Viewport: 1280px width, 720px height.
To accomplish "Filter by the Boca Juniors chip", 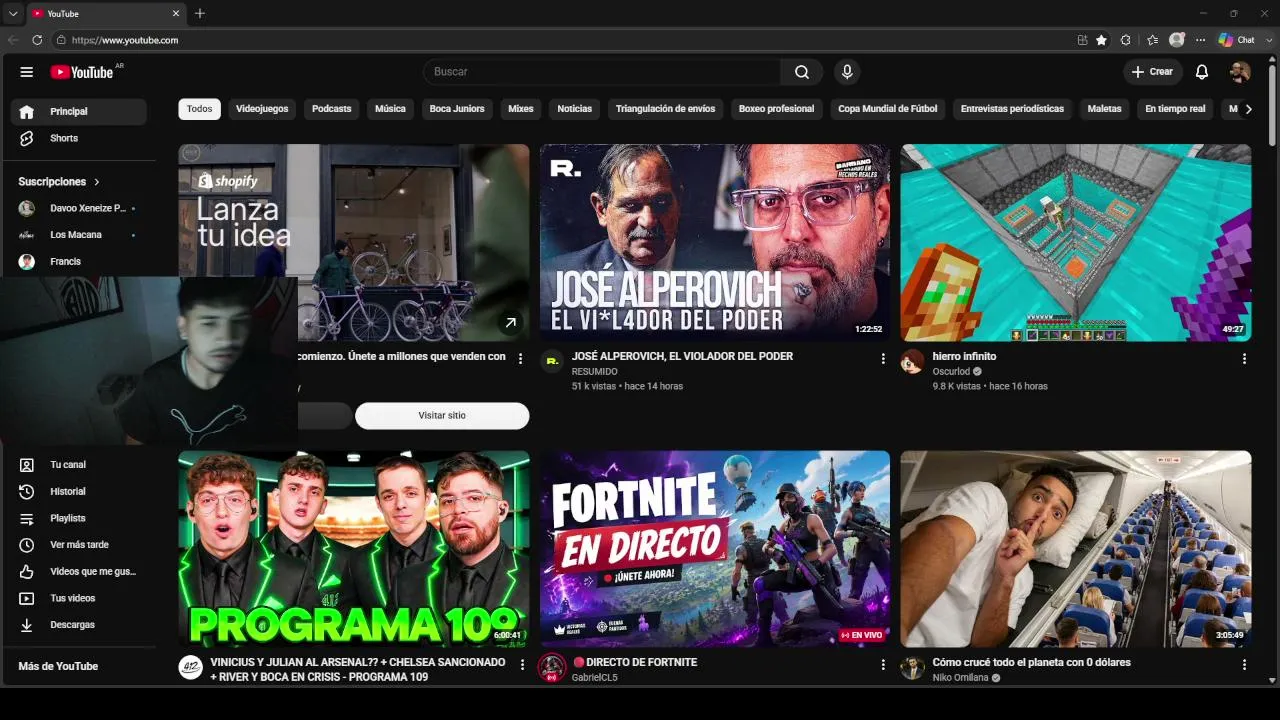I will point(457,109).
